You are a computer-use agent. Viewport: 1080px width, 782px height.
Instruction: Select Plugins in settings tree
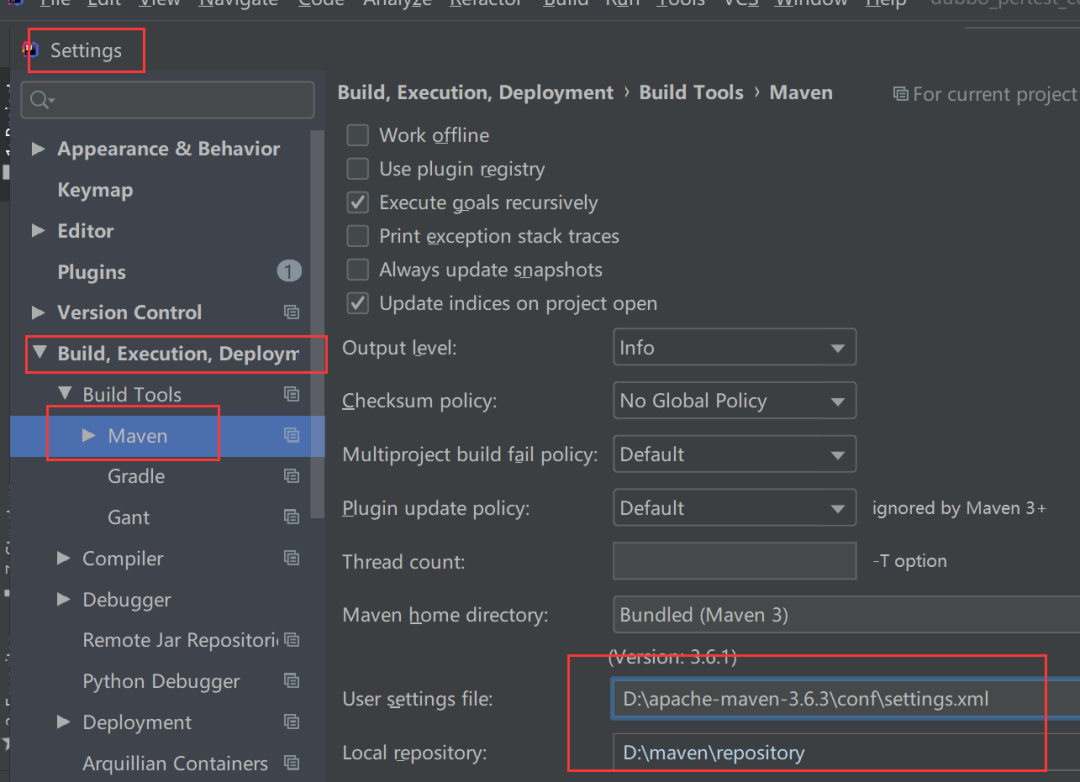coord(92,272)
